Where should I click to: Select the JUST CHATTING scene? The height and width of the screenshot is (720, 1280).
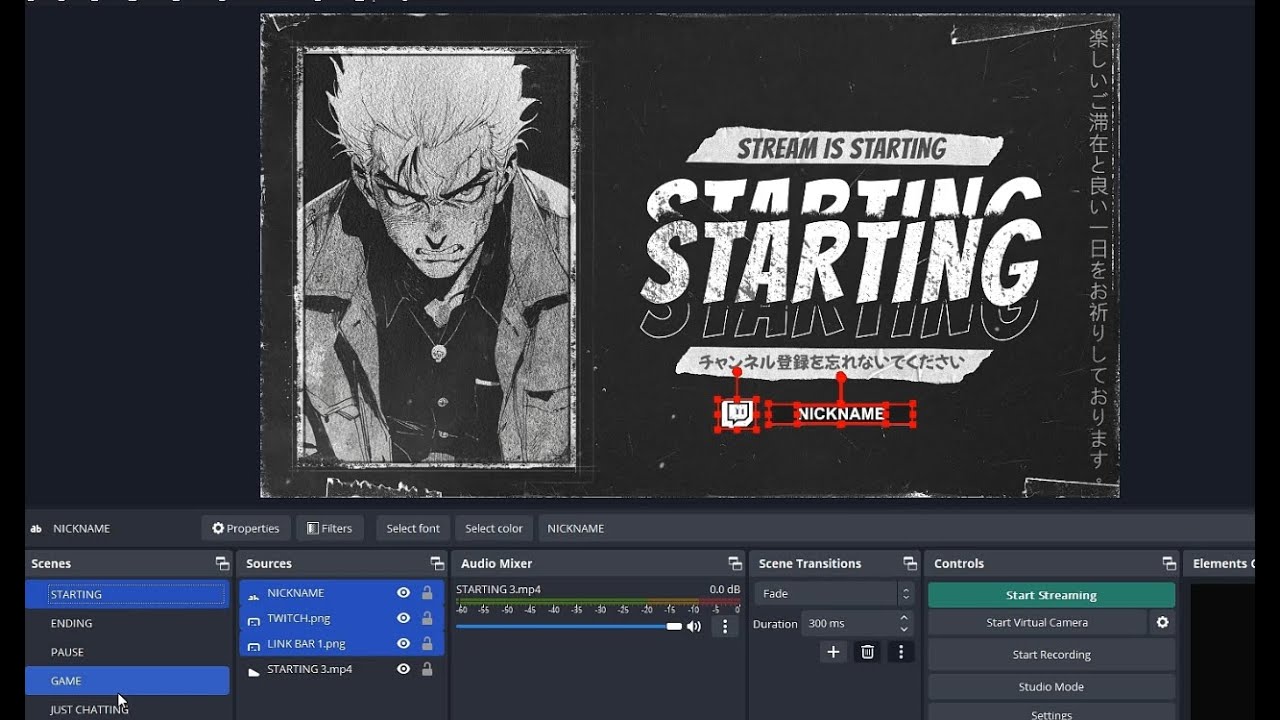pyautogui.click(x=127, y=709)
